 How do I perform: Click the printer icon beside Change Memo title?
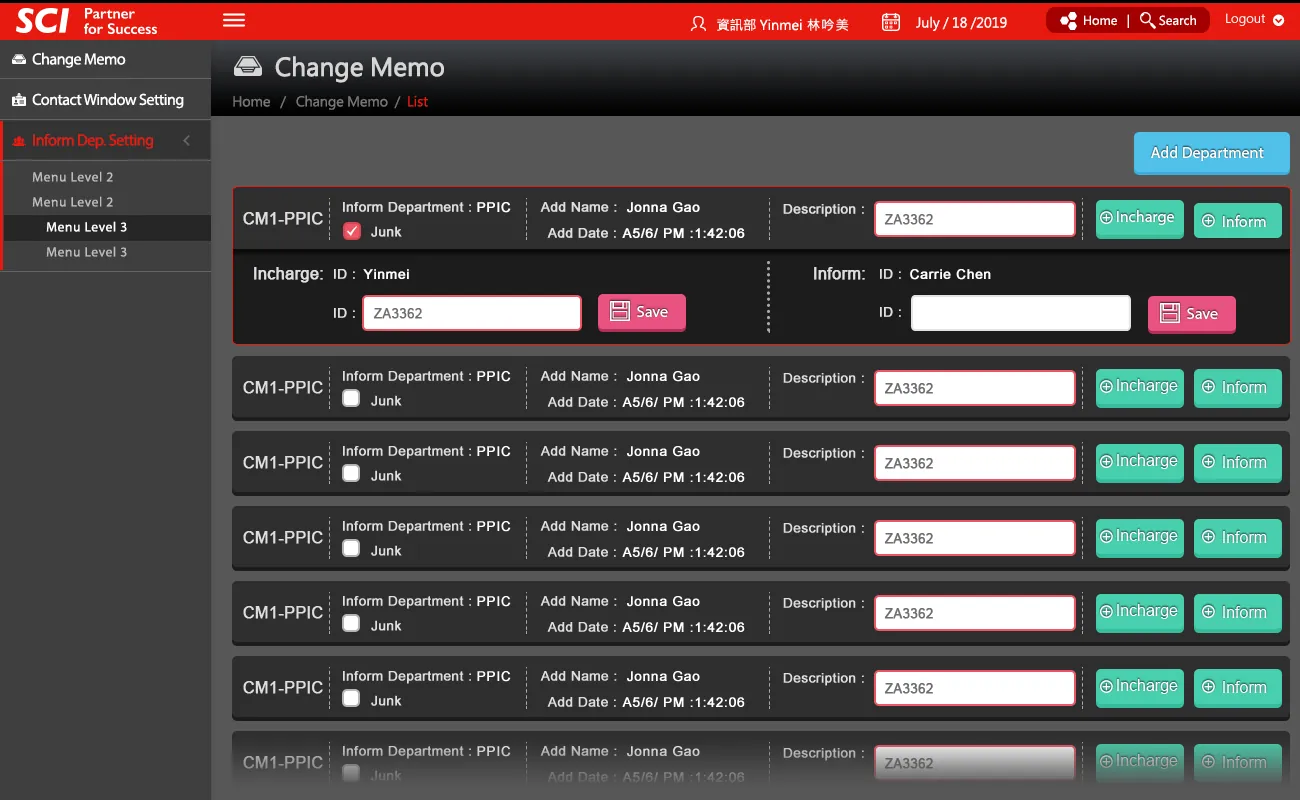point(248,67)
